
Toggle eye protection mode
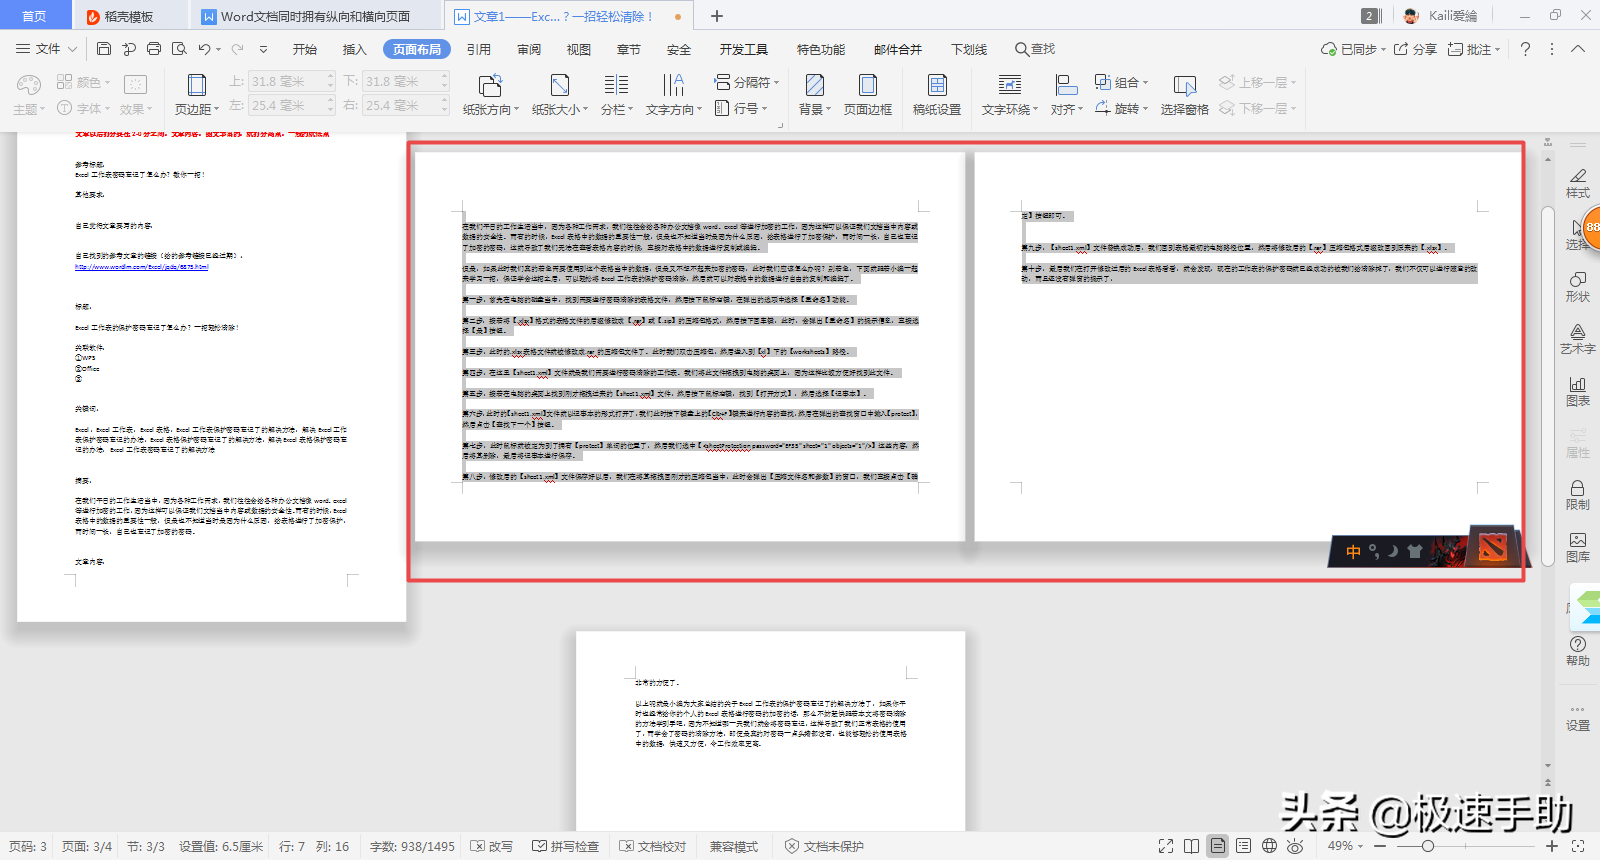(1296, 846)
